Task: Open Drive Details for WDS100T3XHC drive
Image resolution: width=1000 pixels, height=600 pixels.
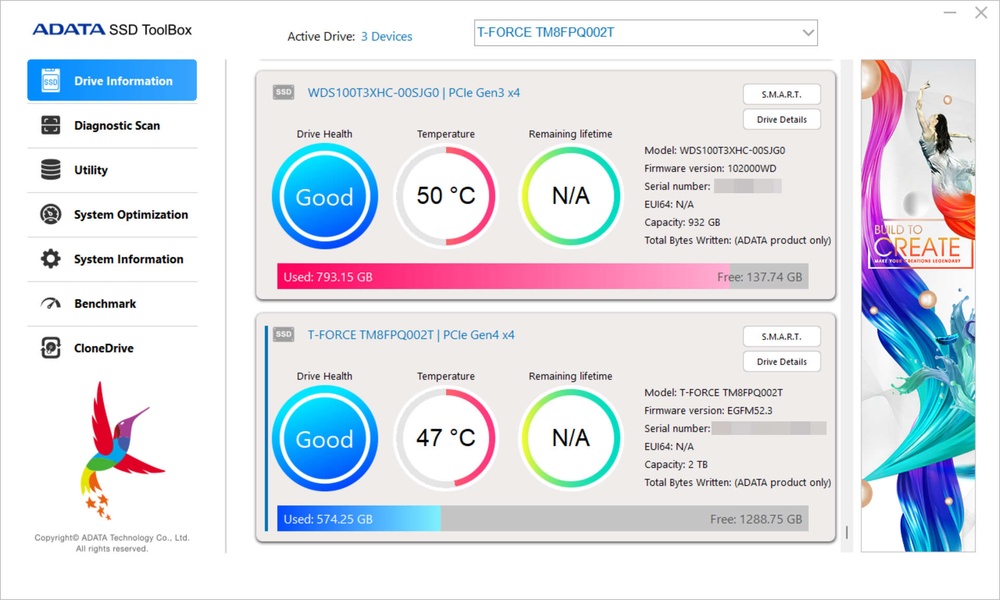Action: (781, 120)
